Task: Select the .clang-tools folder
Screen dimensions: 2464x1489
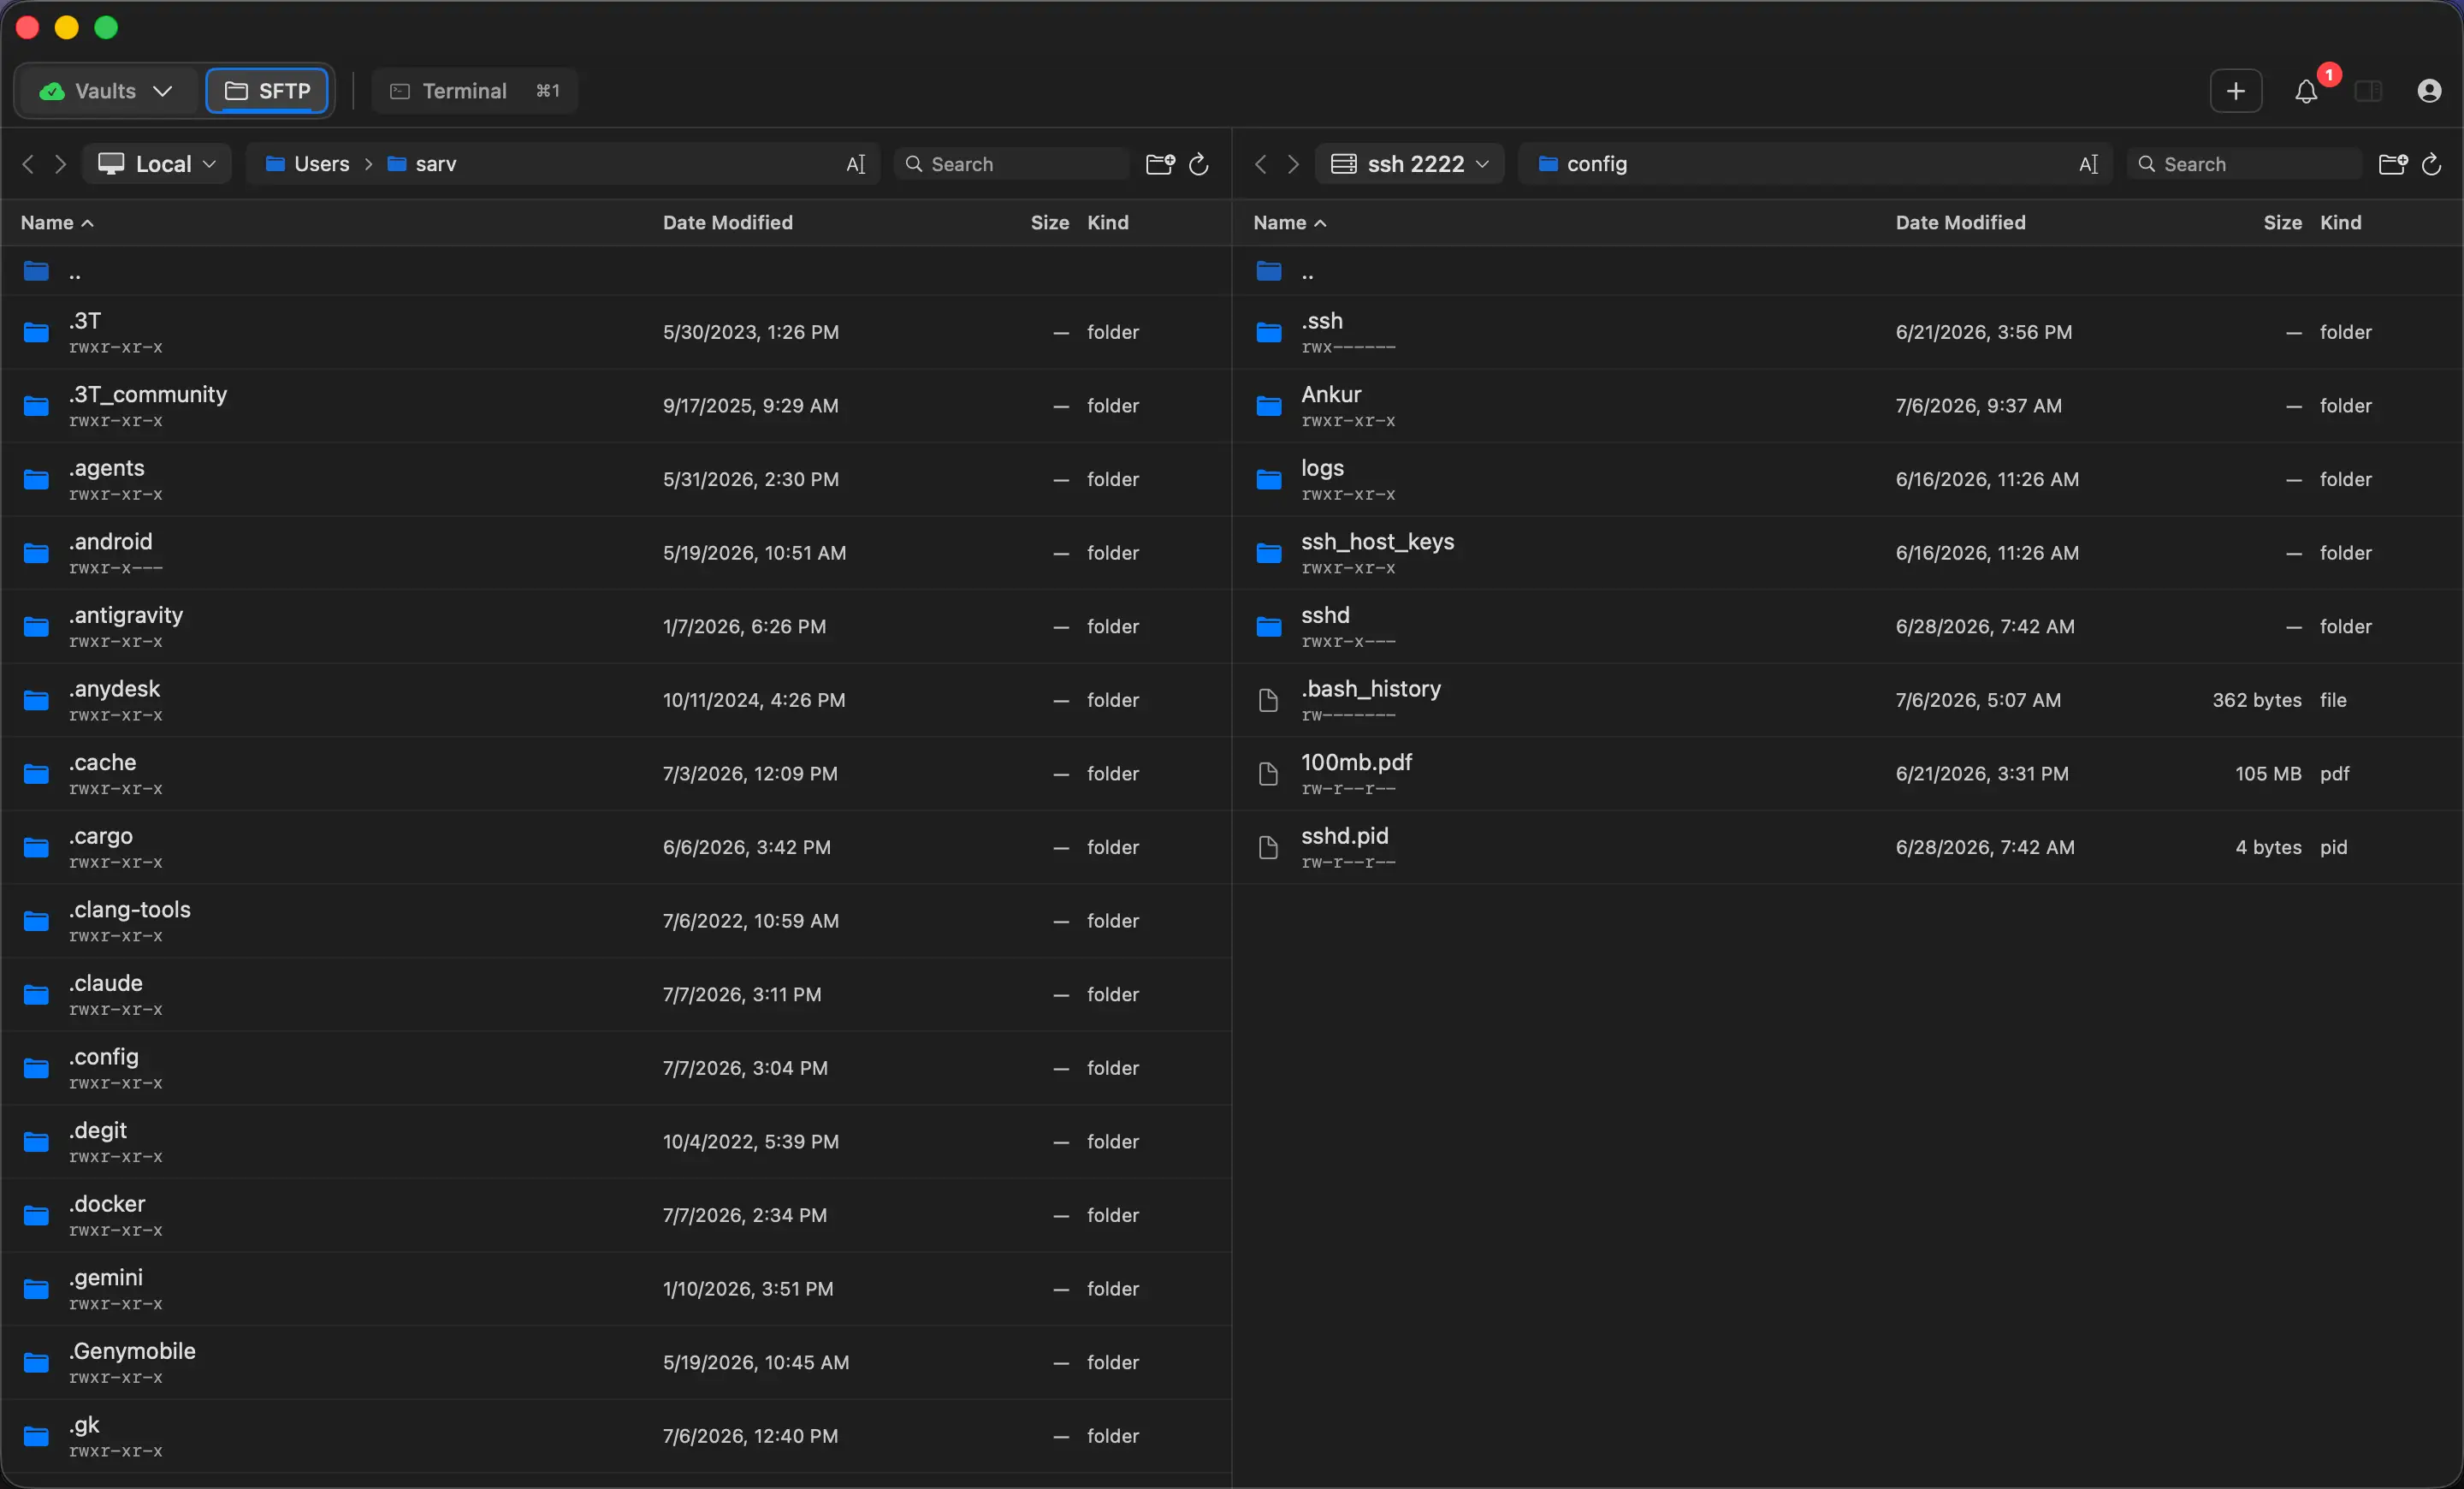Action: click(616, 921)
